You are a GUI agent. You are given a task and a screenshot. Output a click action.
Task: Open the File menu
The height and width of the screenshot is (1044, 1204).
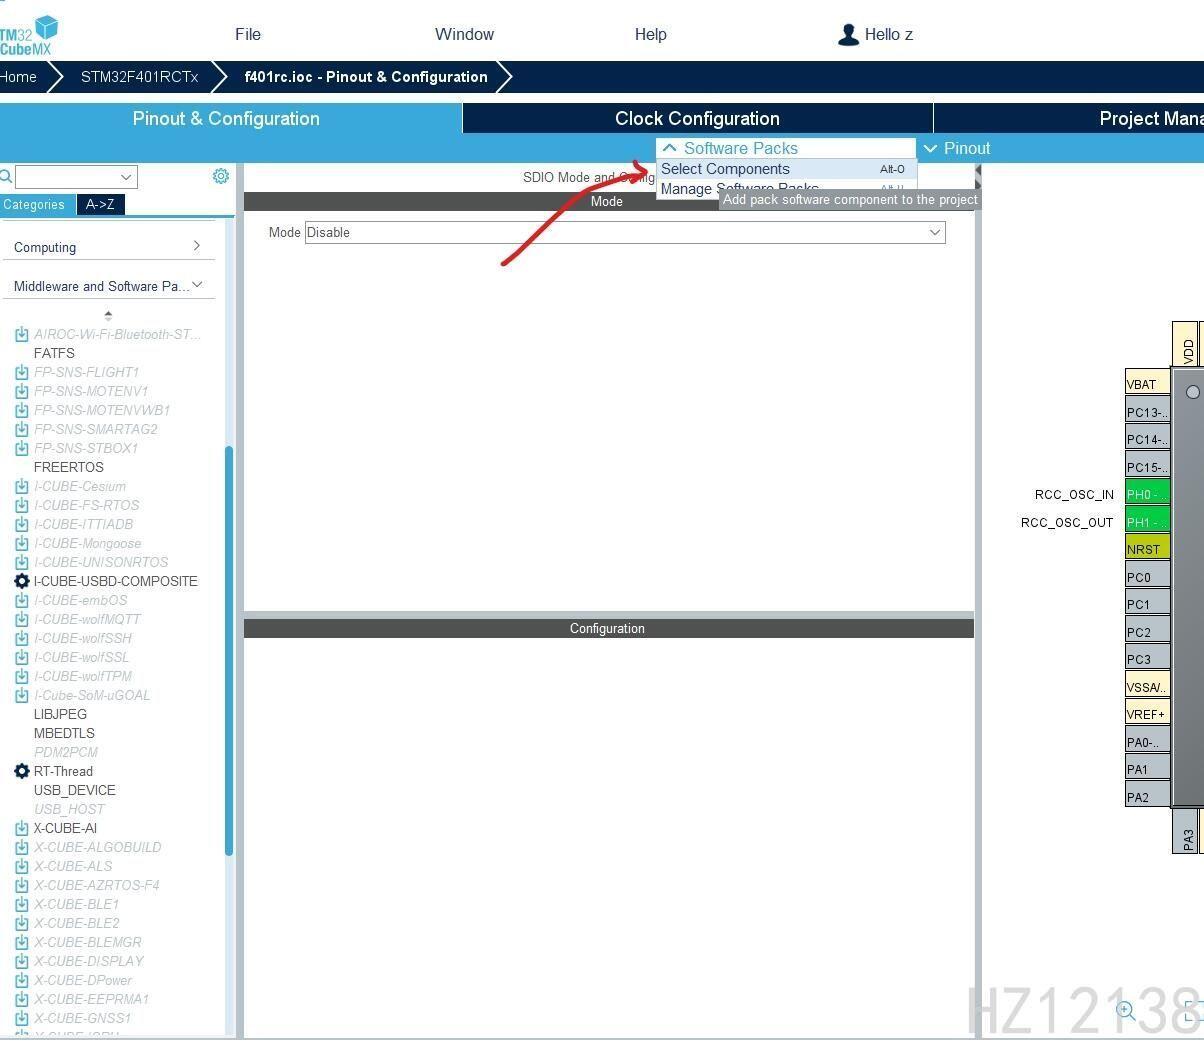pyautogui.click(x=248, y=34)
